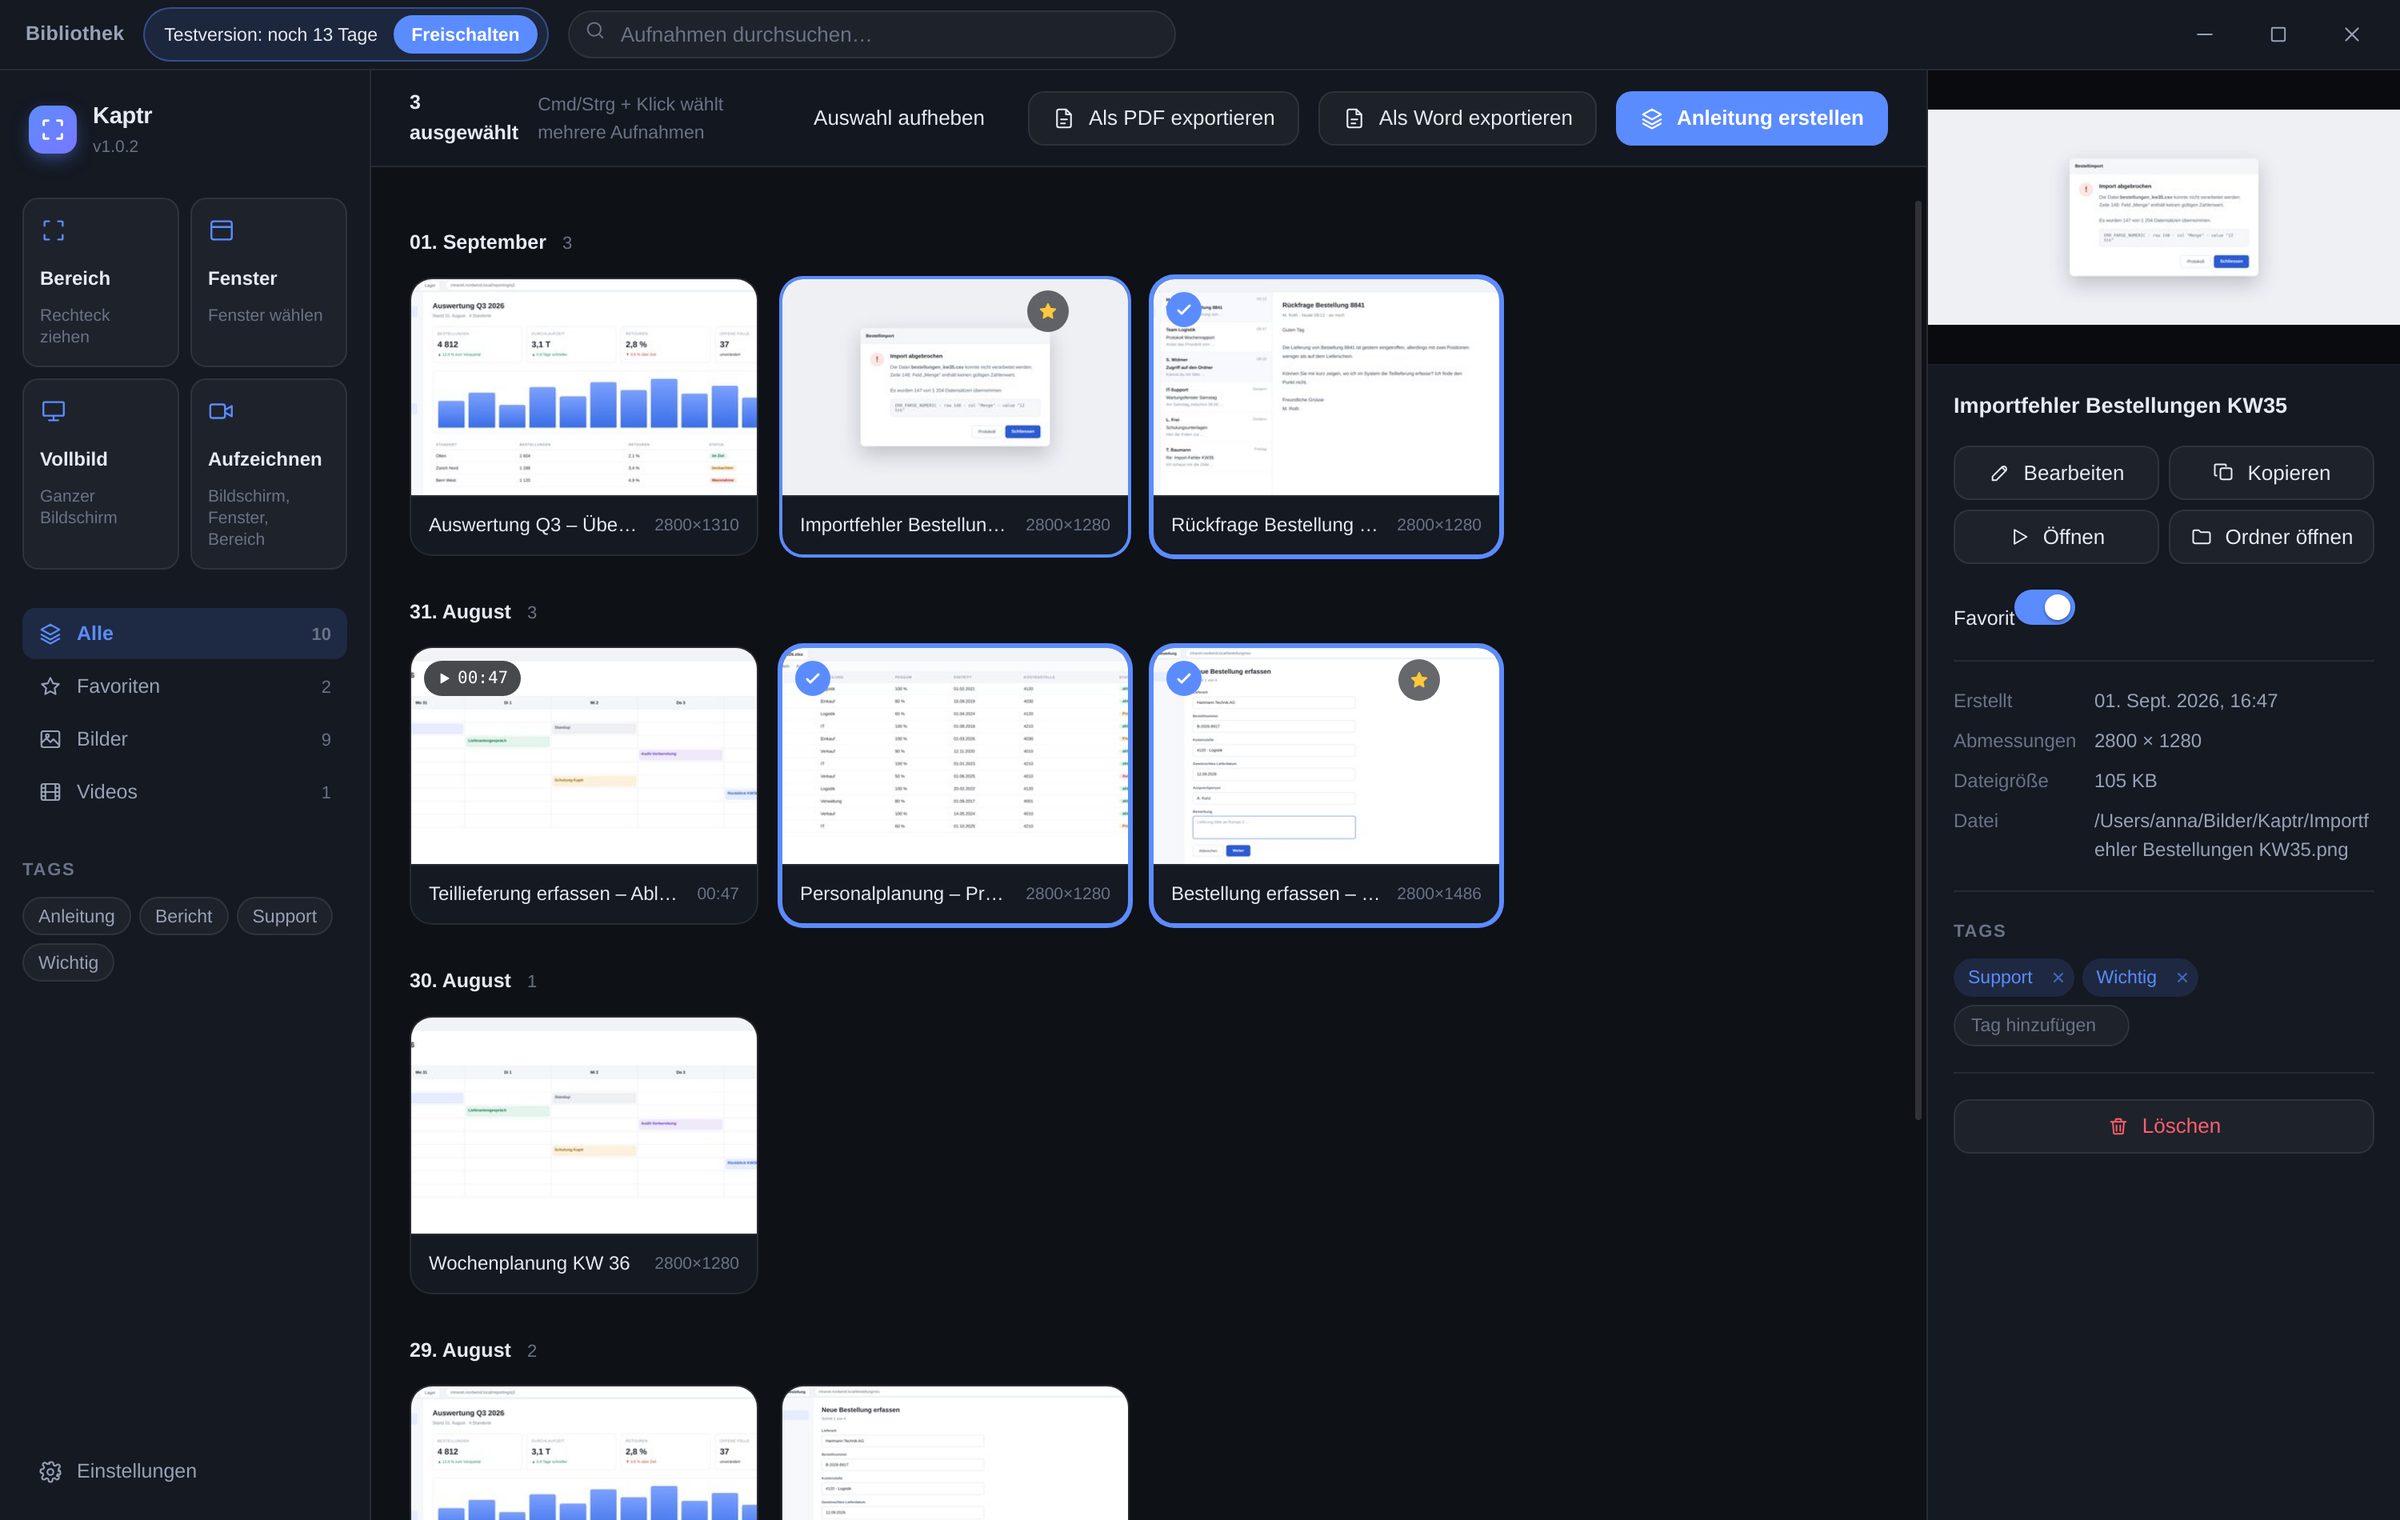Filter library by Favoriten
Image resolution: width=2400 pixels, height=1520 pixels.
pyautogui.click(x=184, y=686)
